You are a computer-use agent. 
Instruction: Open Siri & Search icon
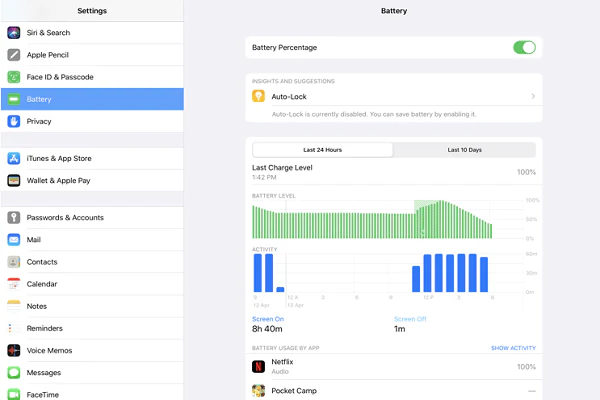point(14,33)
